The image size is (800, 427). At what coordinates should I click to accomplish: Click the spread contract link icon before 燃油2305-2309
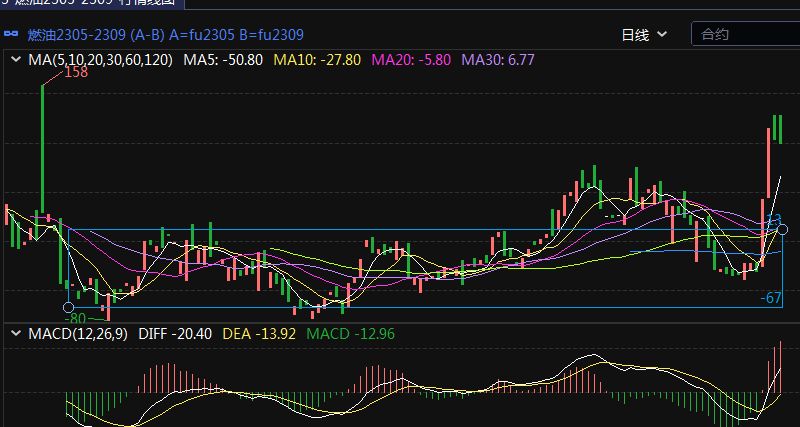[x=13, y=35]
